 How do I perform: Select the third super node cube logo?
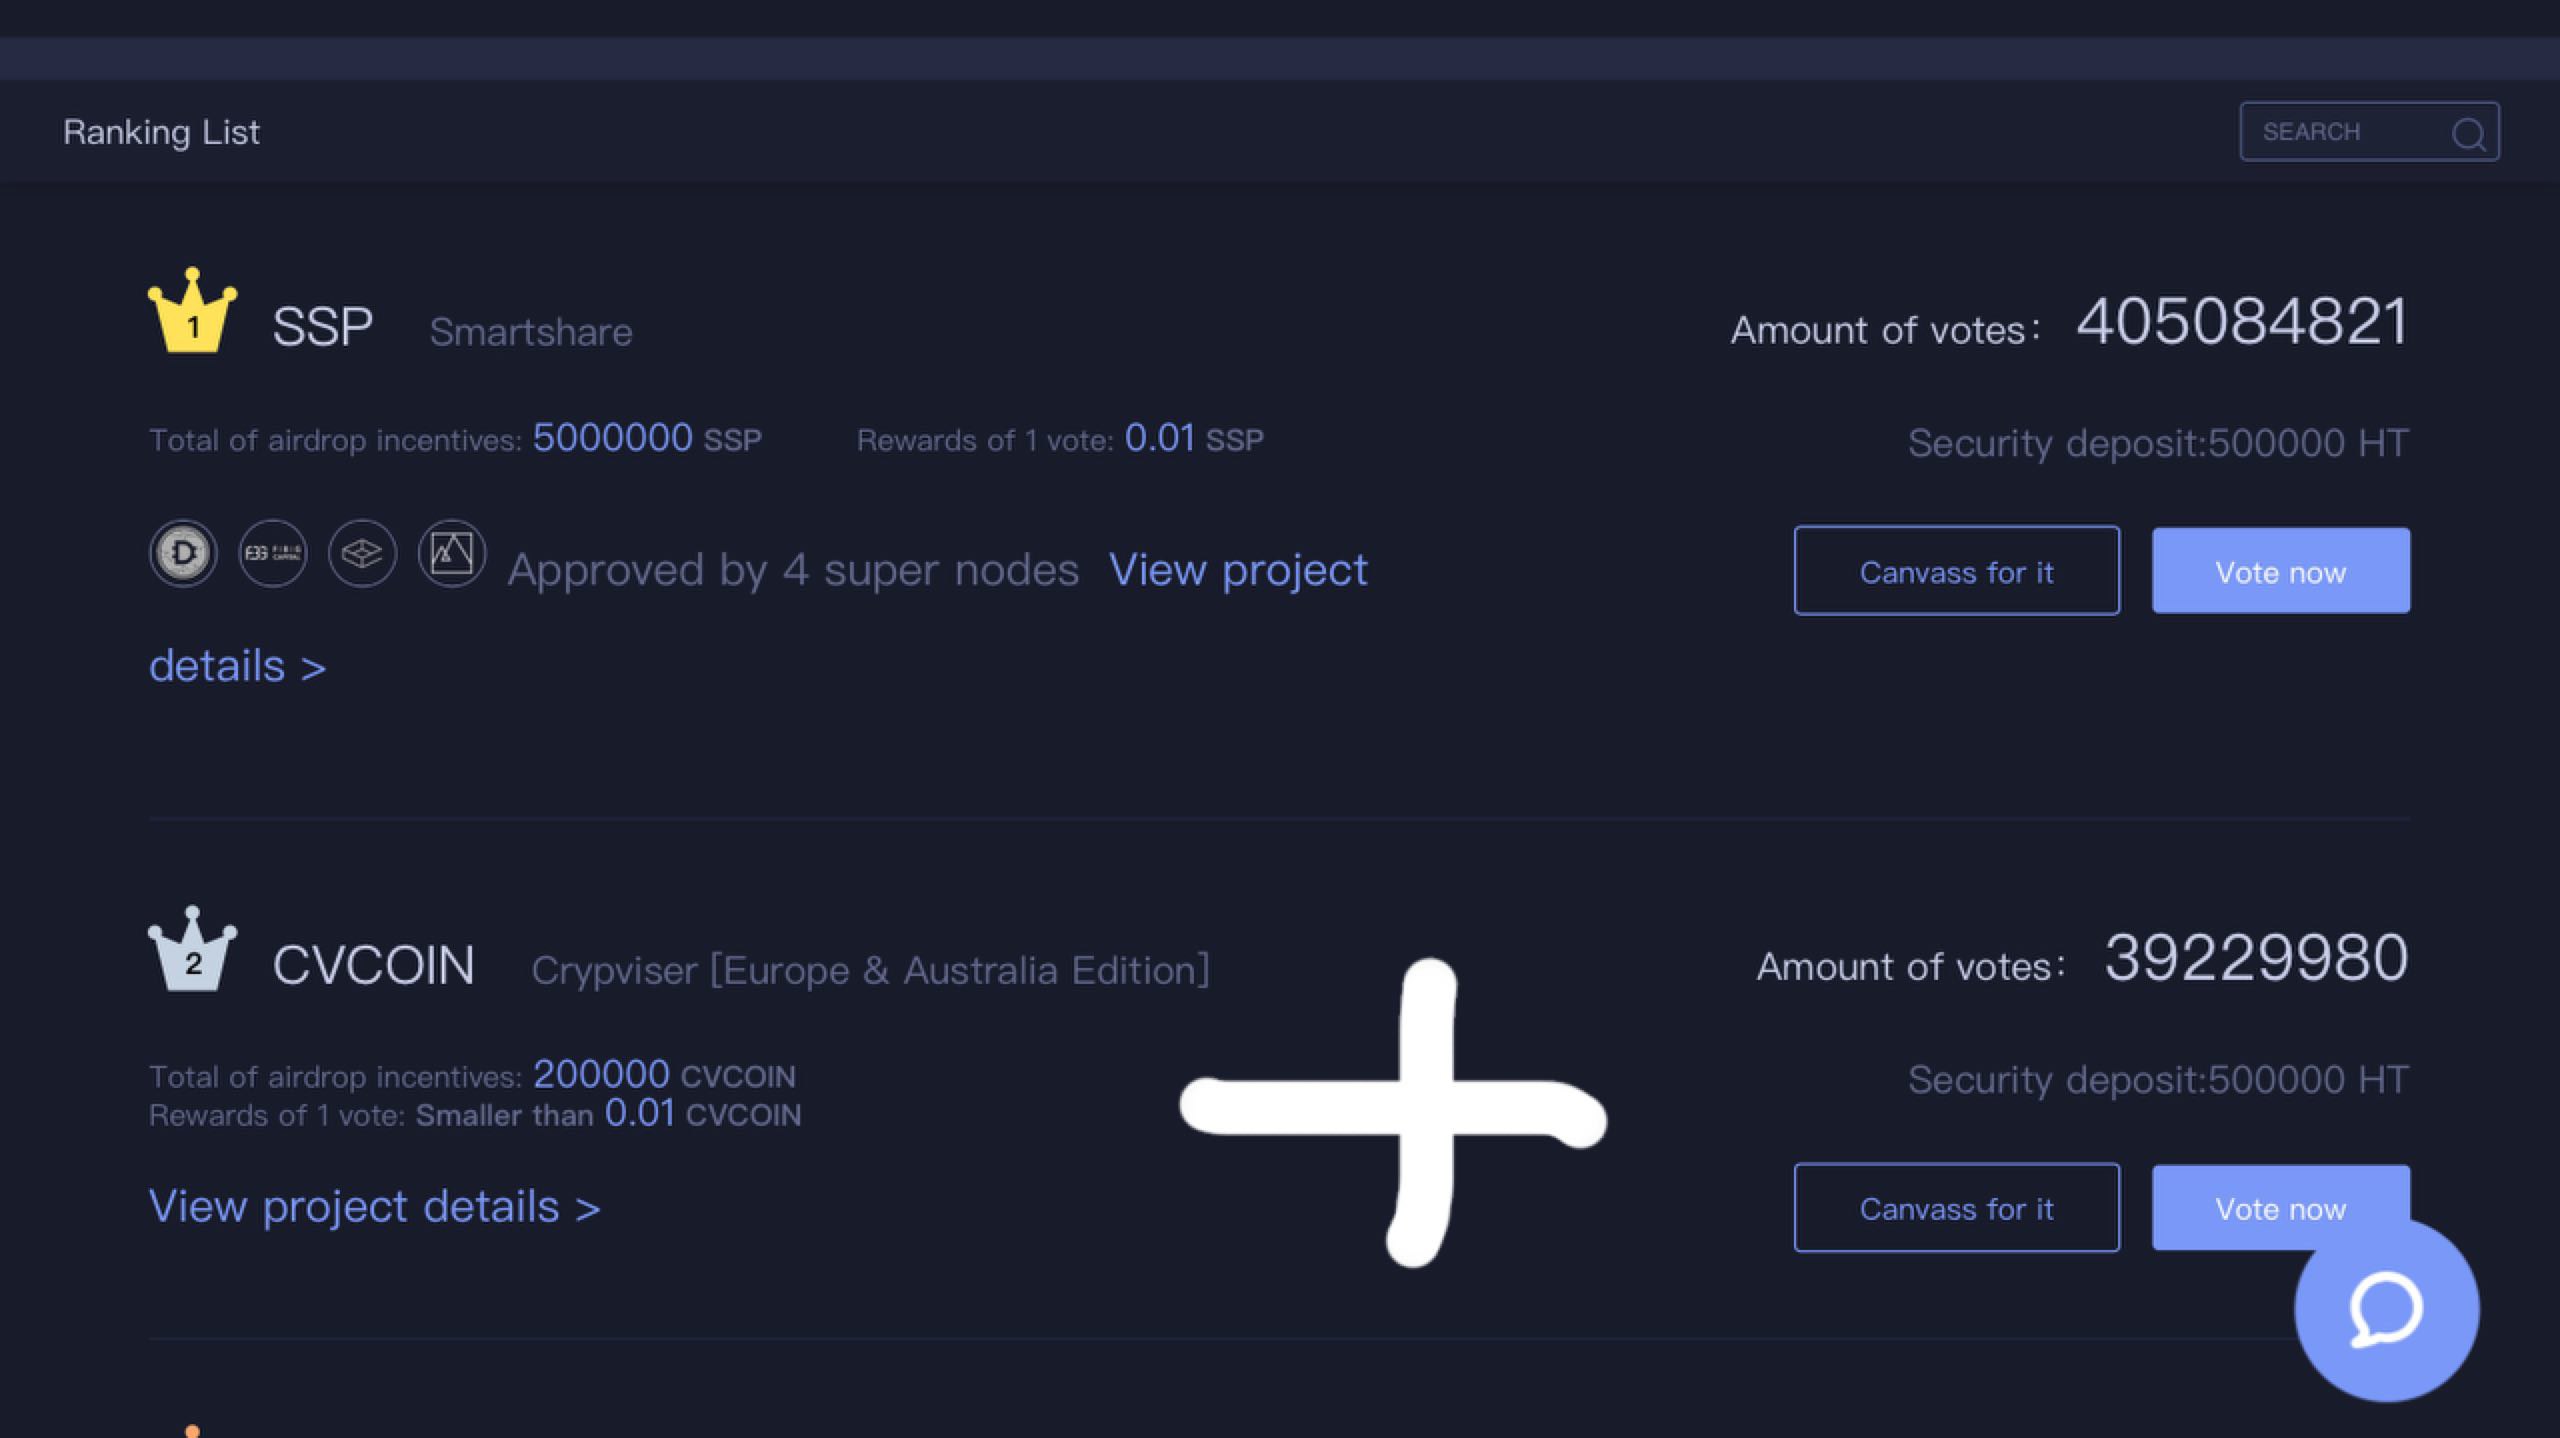pos(362,553)
